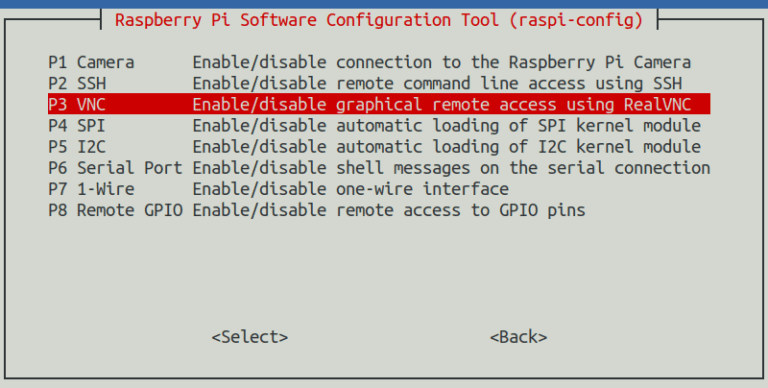This screenshot has width=768, height=388.
Task: Go back using the <Back> button
Action: pyautogui.click(x=519, y=337)
